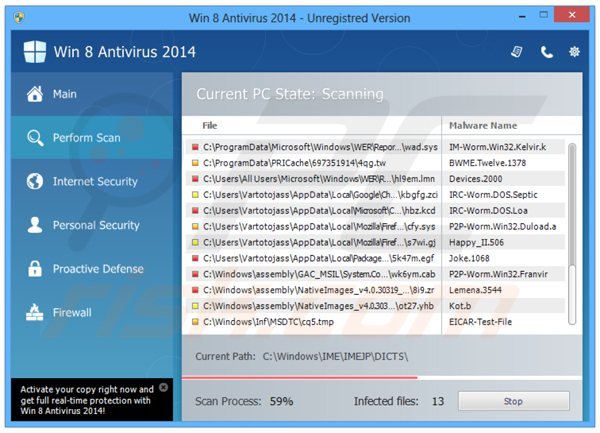
Task: Dismiss the activation notice with X icon
Action: coord(163,387)
